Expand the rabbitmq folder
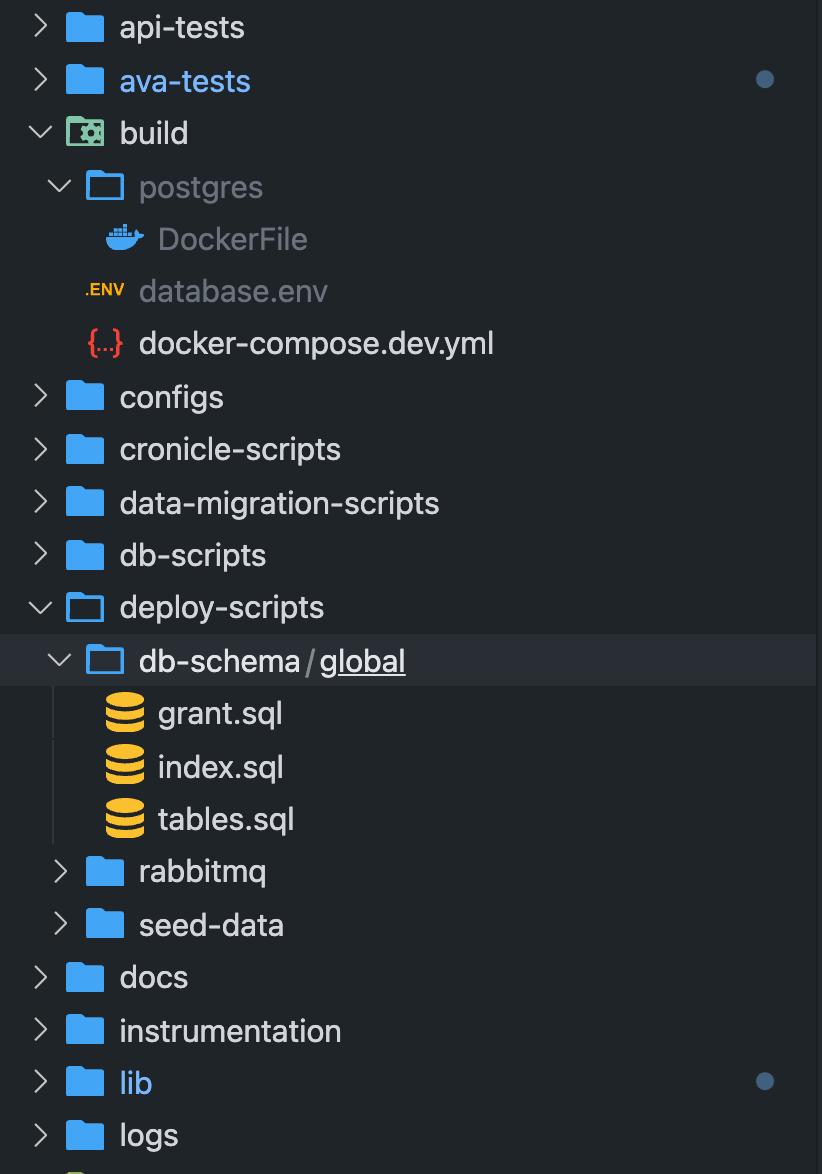The width and height of the screenshot is (822, 1174). pos(60,871)
